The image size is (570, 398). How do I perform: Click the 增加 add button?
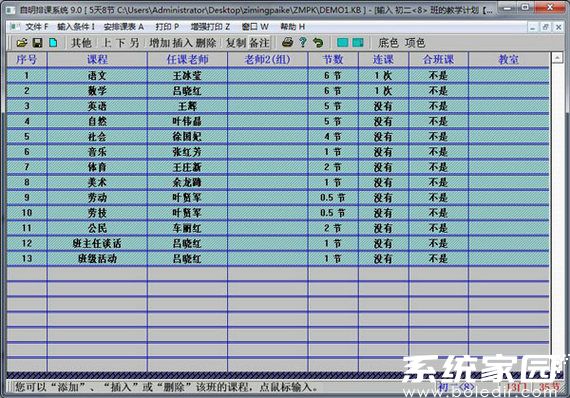click(160, 43)
